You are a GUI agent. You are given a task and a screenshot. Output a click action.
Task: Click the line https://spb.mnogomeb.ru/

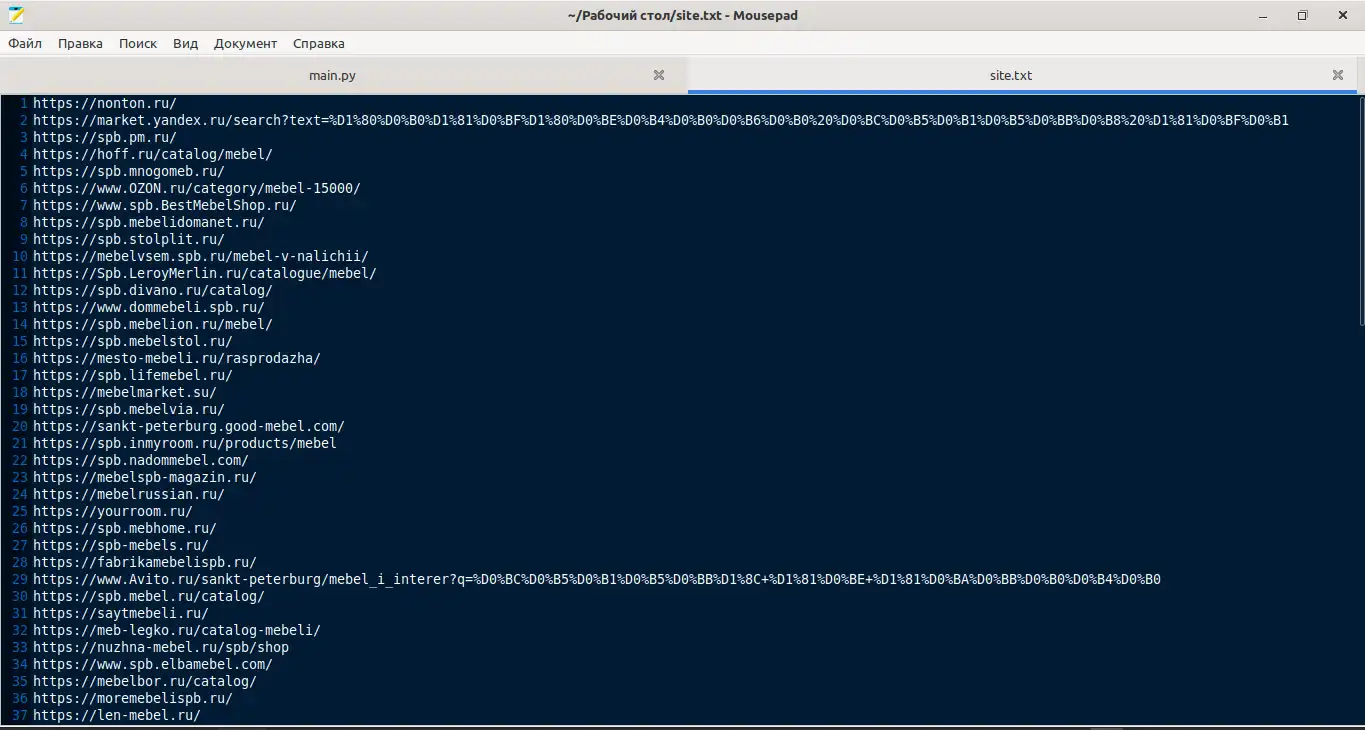[x=129, y=171]
